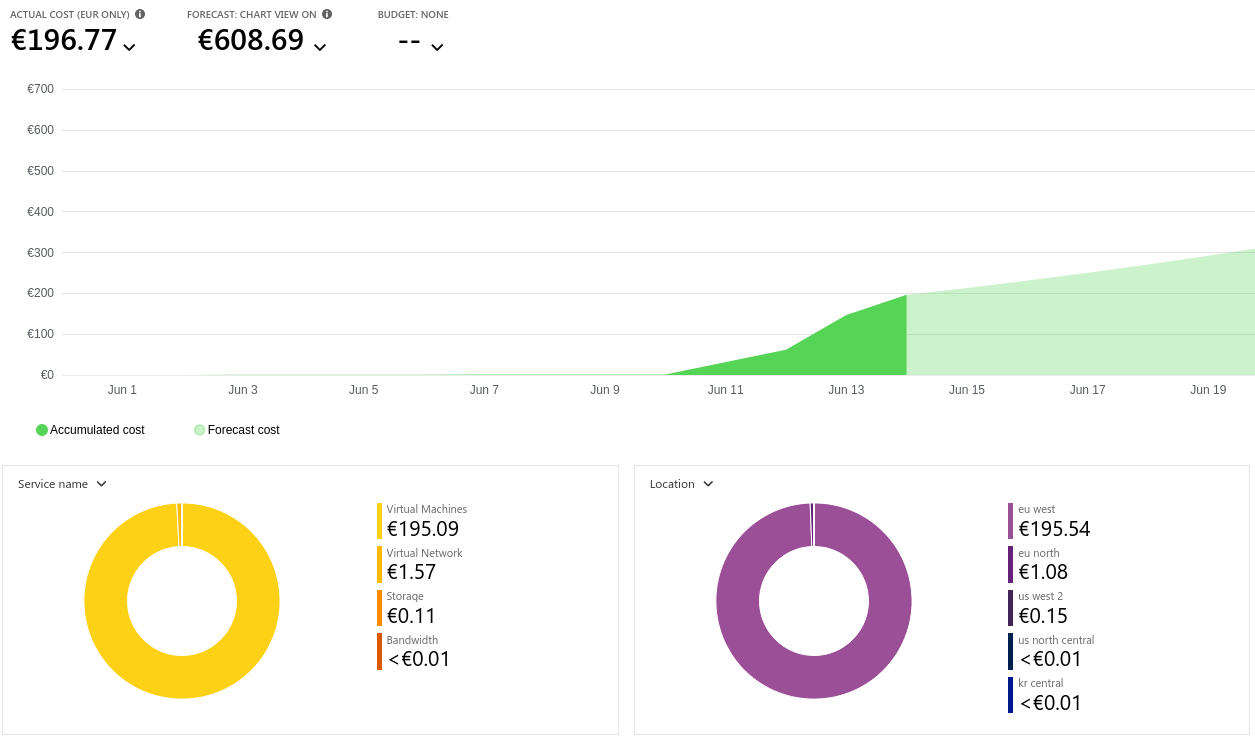Select the Bandwidth legend entry
1255x737 pixels.
(x=418, y=651)
